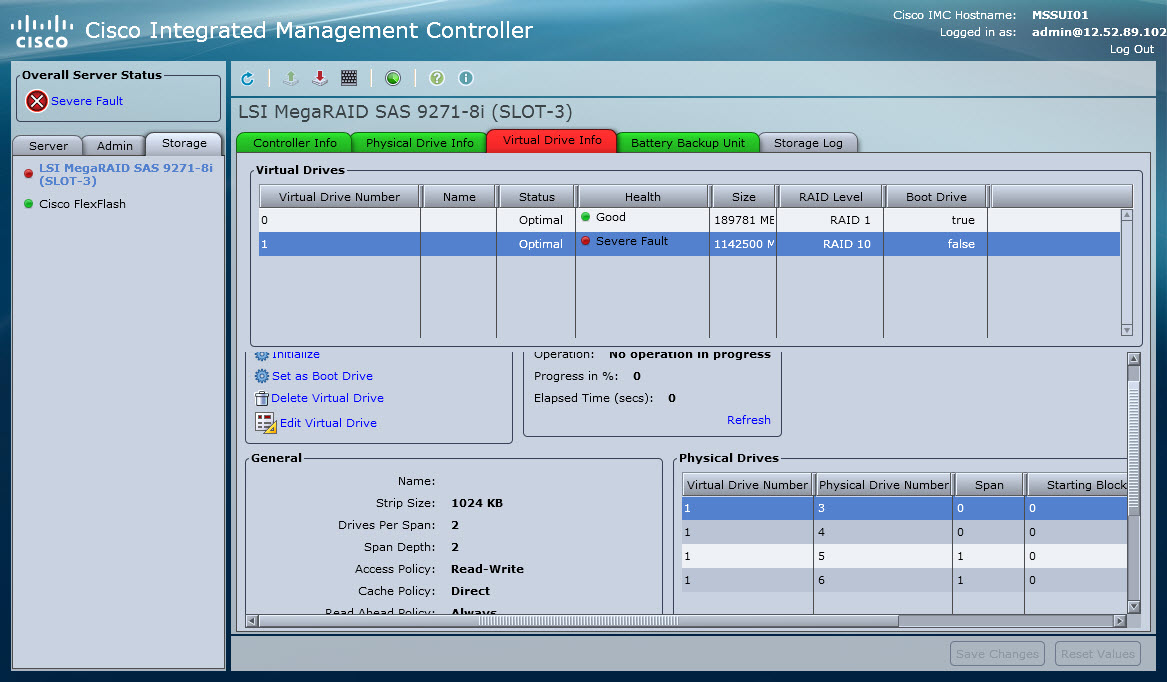Open the Storage Log tab
Screen dimensions: 1167x682
pyautogui.click(x=808, y=143)
